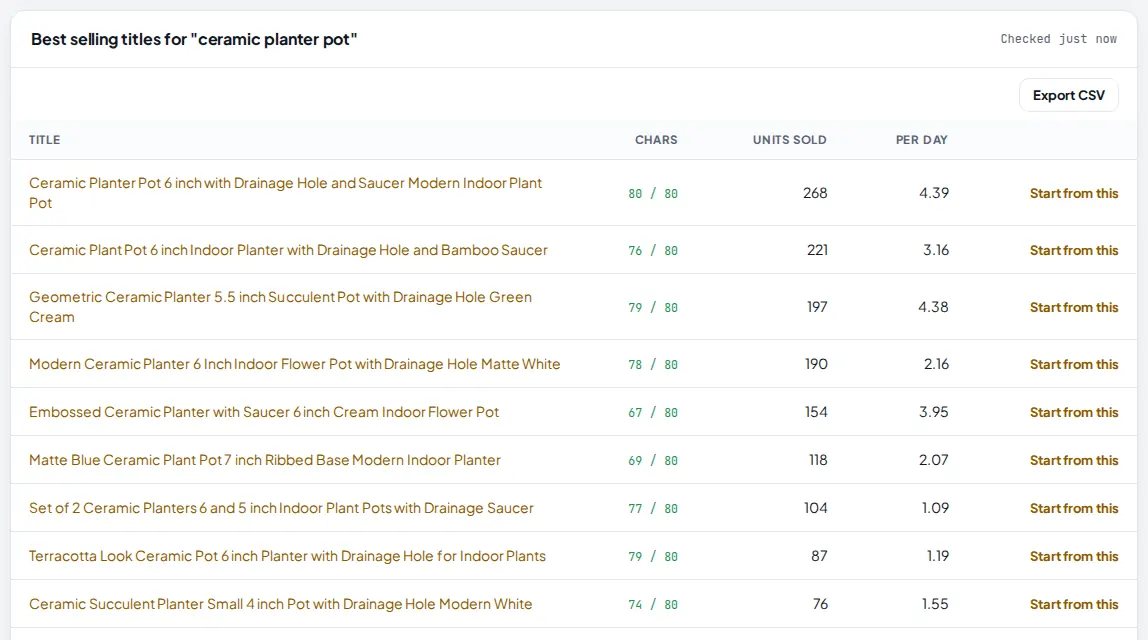Select per day value 4.39
Image resolution: width=1148 pixels, height=640 pixels.
(933, 193)
